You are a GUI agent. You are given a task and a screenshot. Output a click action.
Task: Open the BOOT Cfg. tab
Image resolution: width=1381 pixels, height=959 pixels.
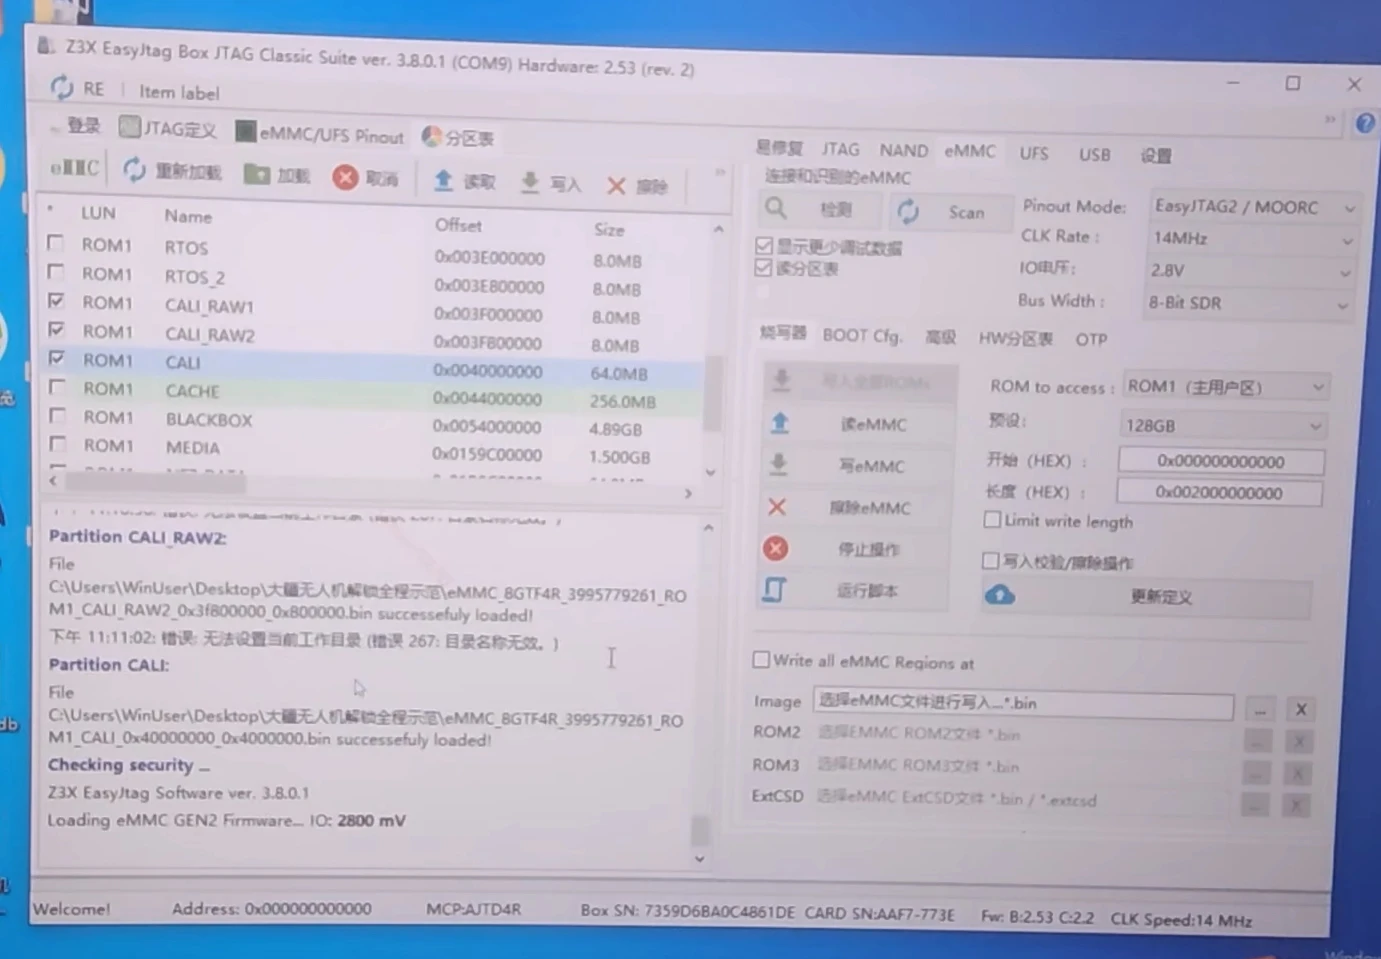click(862, 336)
